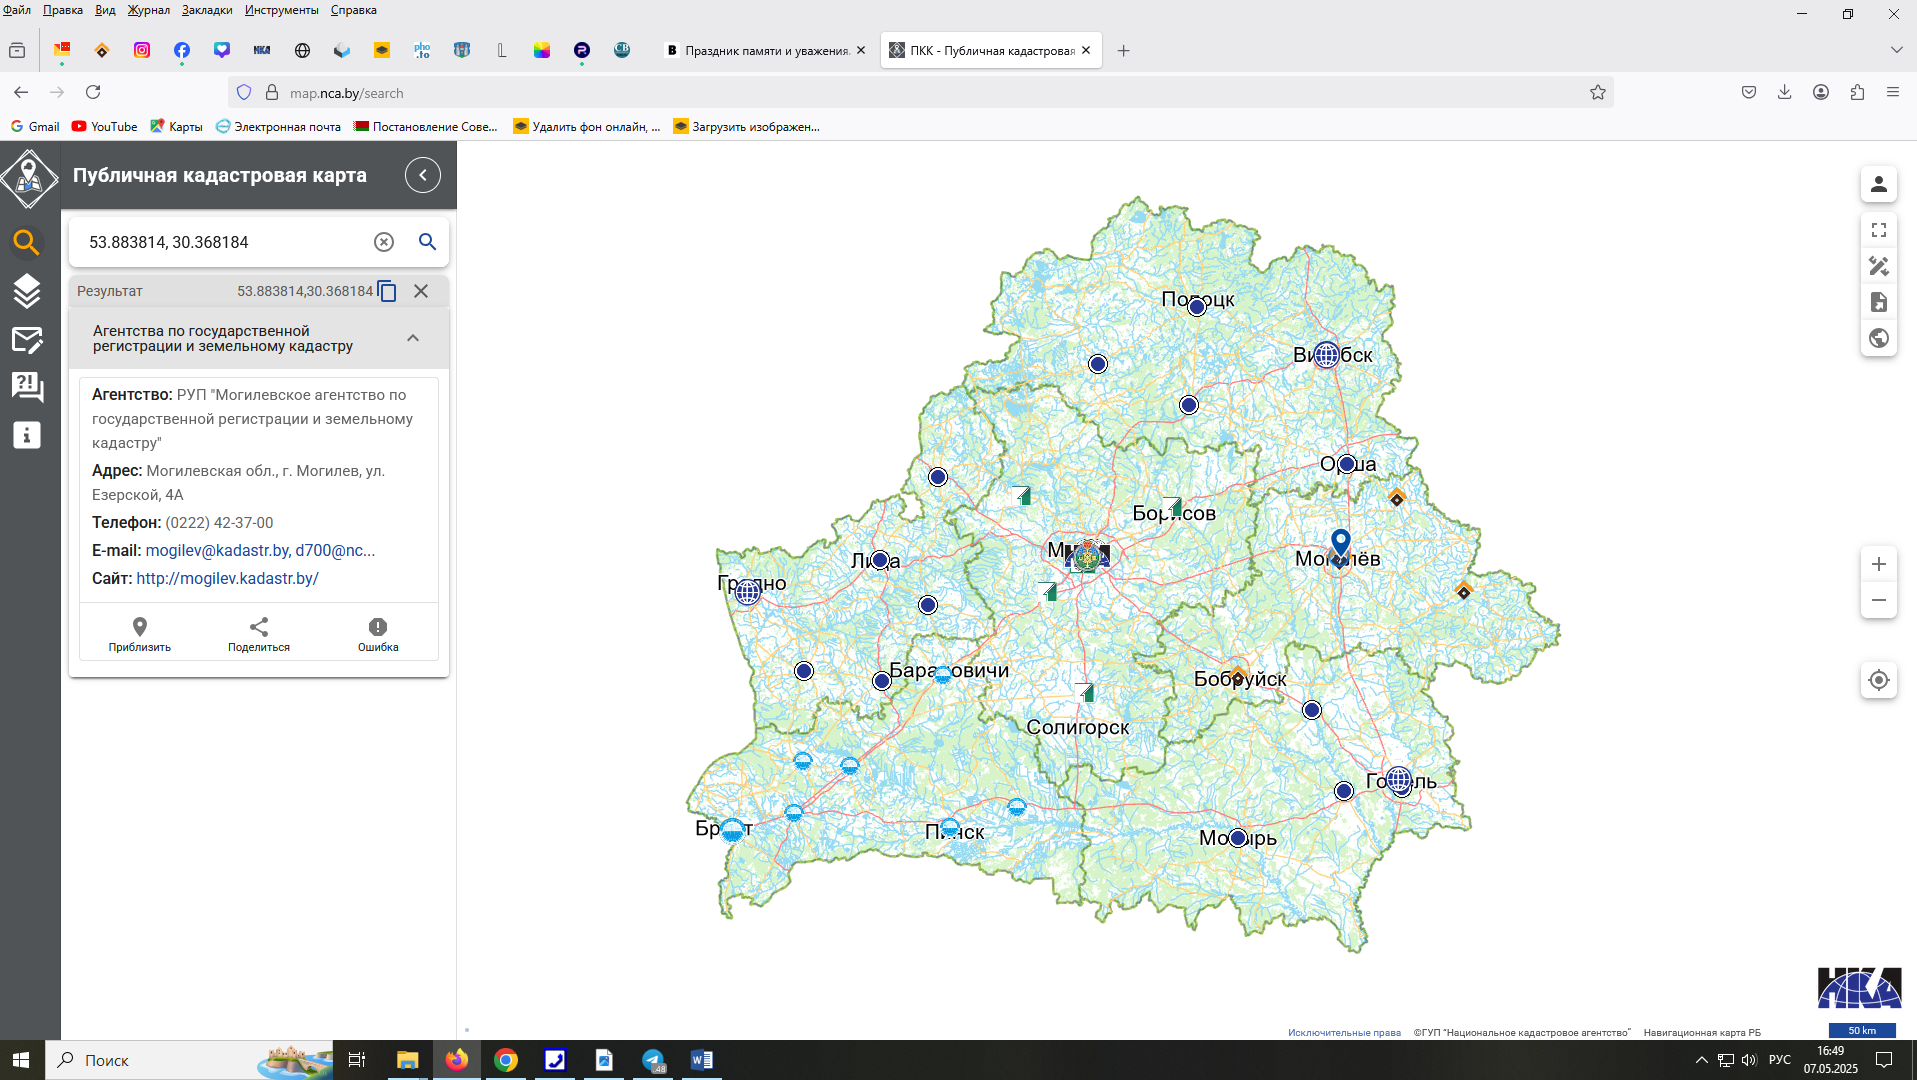This screenshot has height=1080, width=1917.
Task: Switch to Праздник памяти и уважения tab
Action: (765, 50)
